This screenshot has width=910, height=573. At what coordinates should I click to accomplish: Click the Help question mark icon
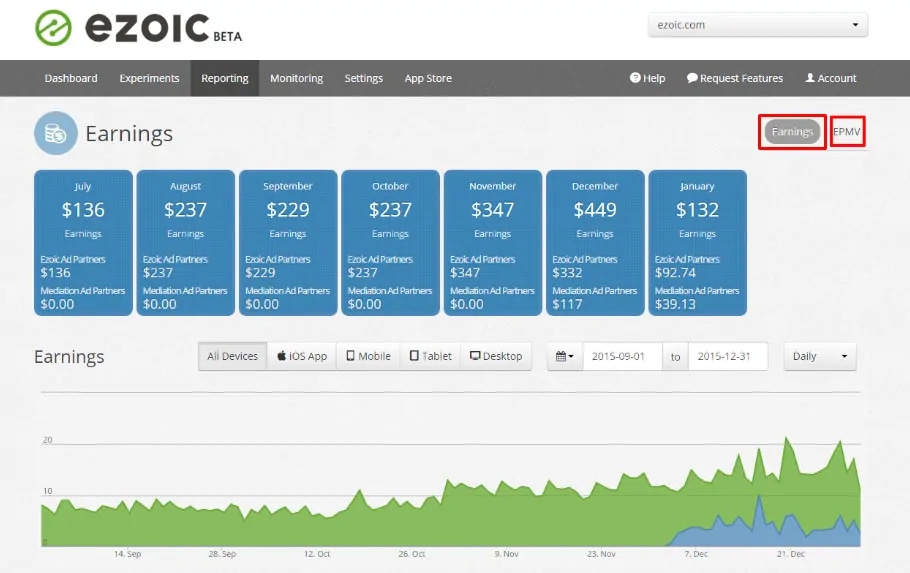(x=635, y=78)
